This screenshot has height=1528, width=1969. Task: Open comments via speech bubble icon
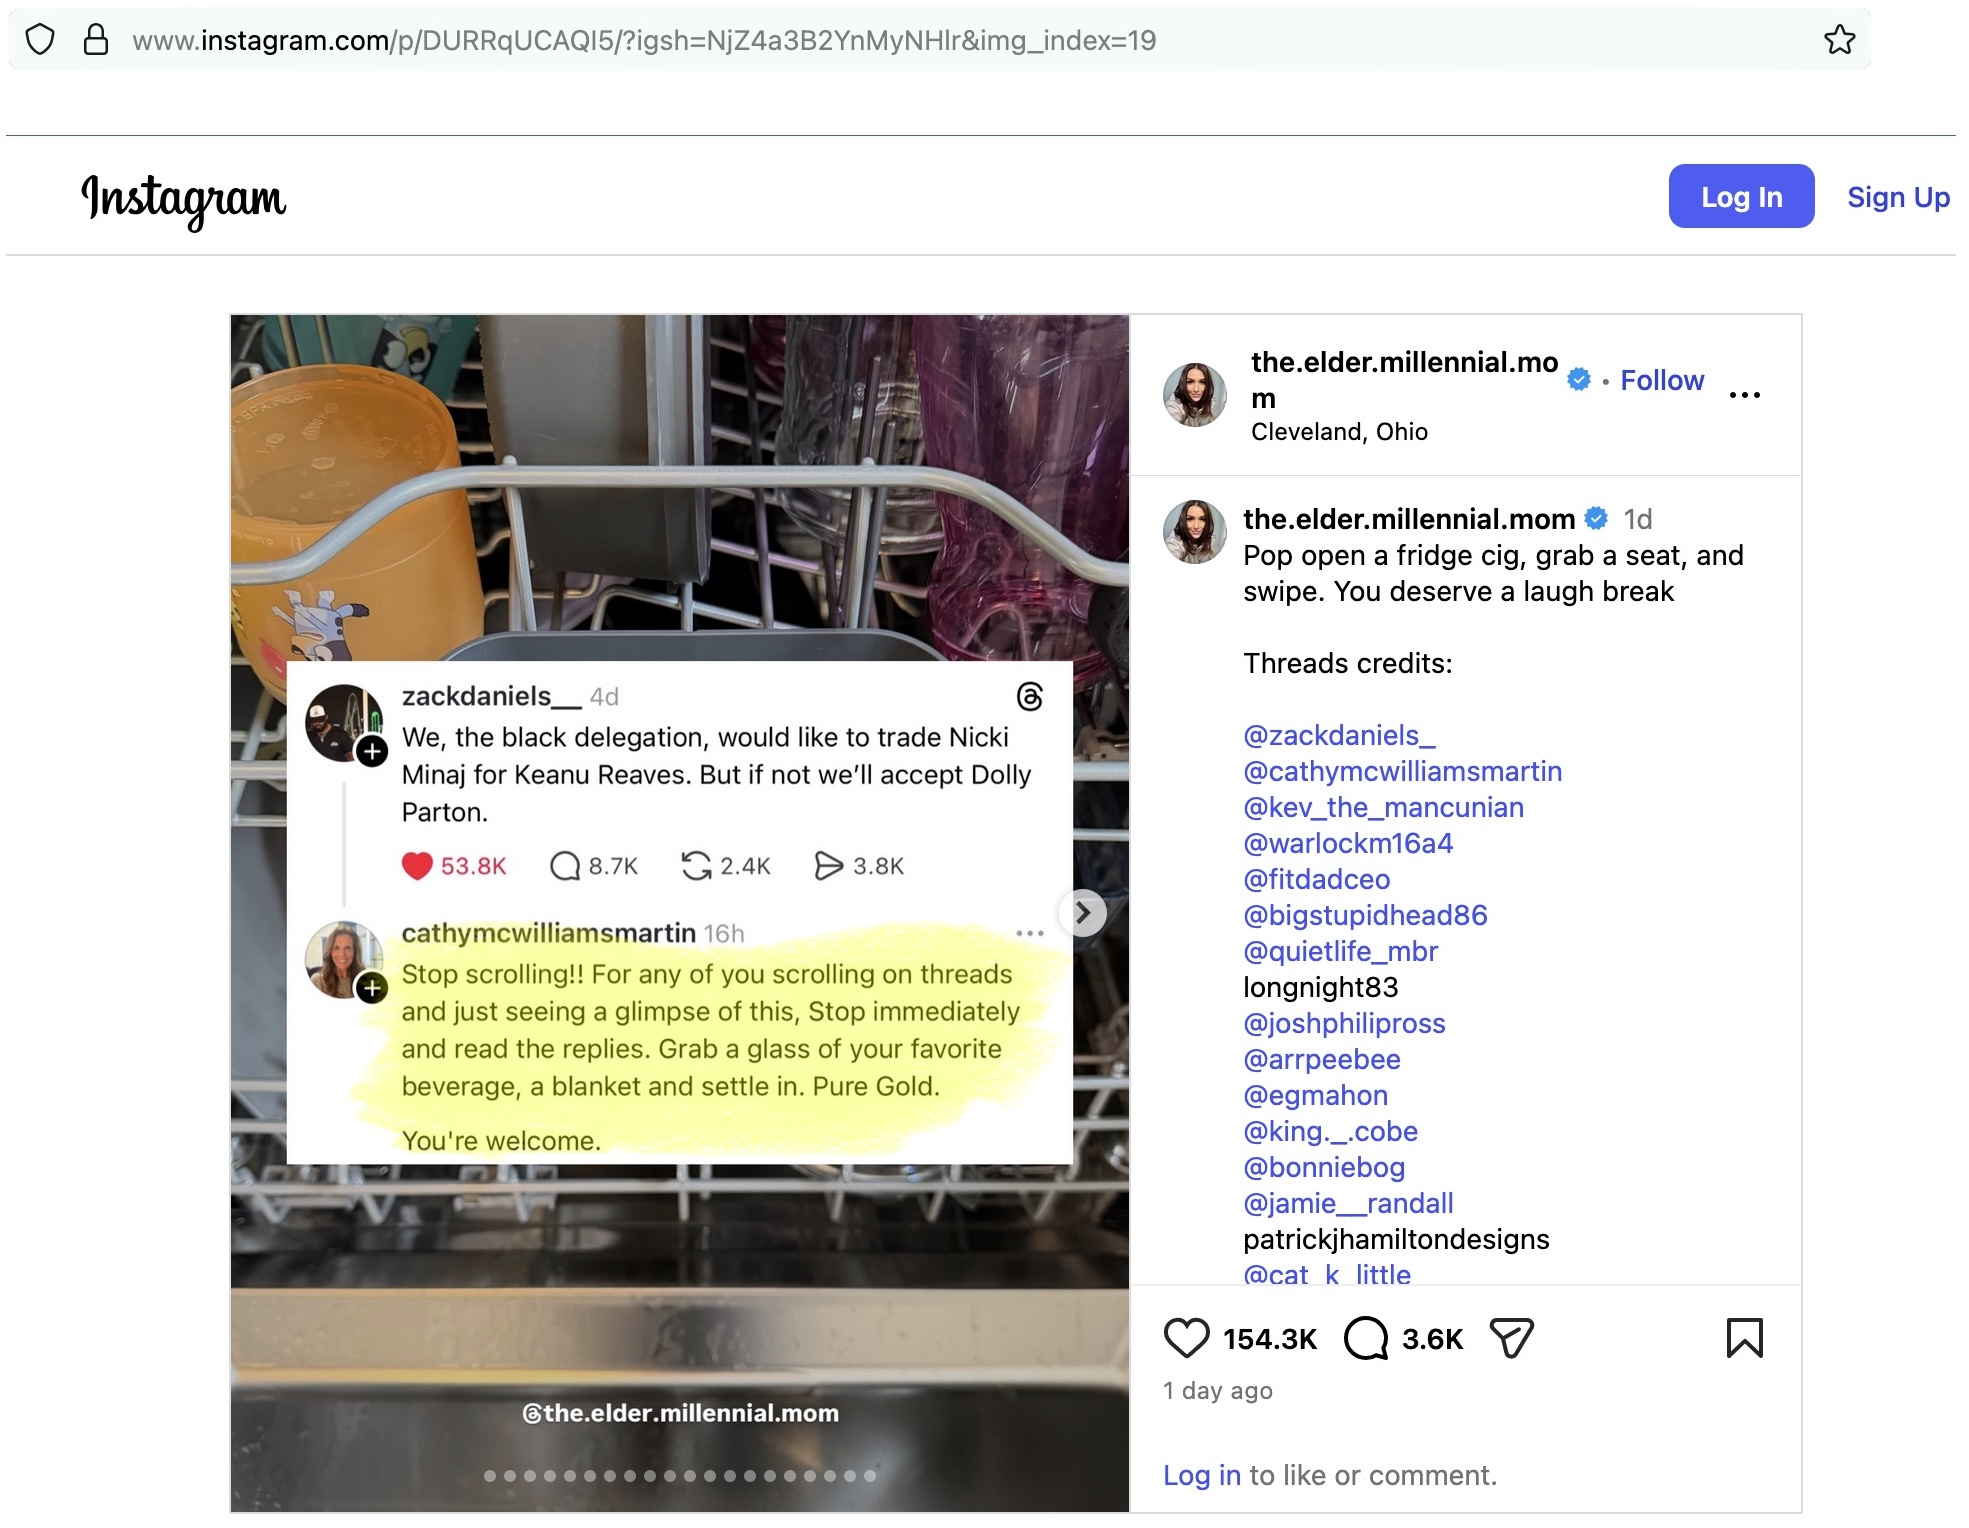pos(1365,1338)
